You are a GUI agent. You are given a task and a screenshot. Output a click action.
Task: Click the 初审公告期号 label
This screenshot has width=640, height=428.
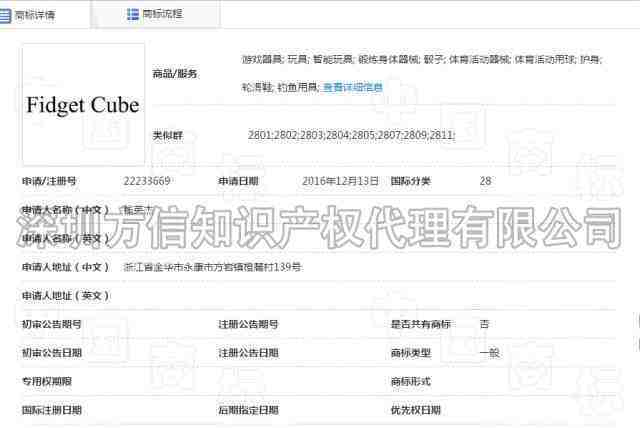51,324
